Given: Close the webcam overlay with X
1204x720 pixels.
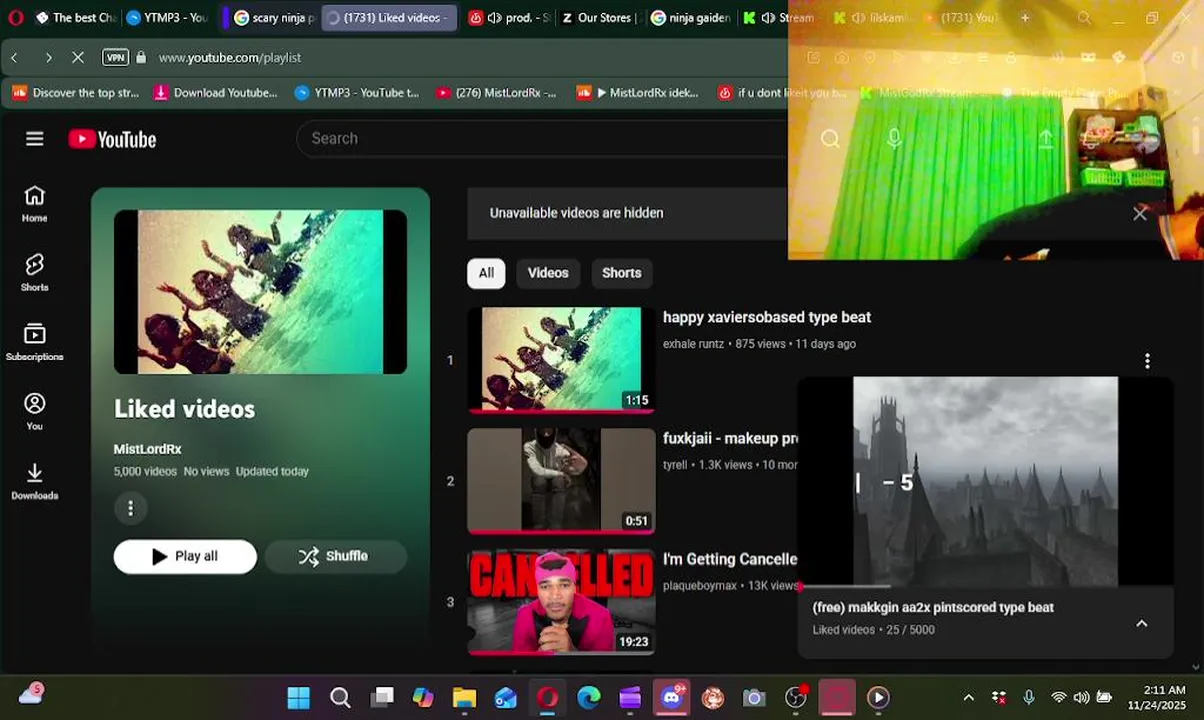Looking at the screenshot, I should pos(1140,213).
